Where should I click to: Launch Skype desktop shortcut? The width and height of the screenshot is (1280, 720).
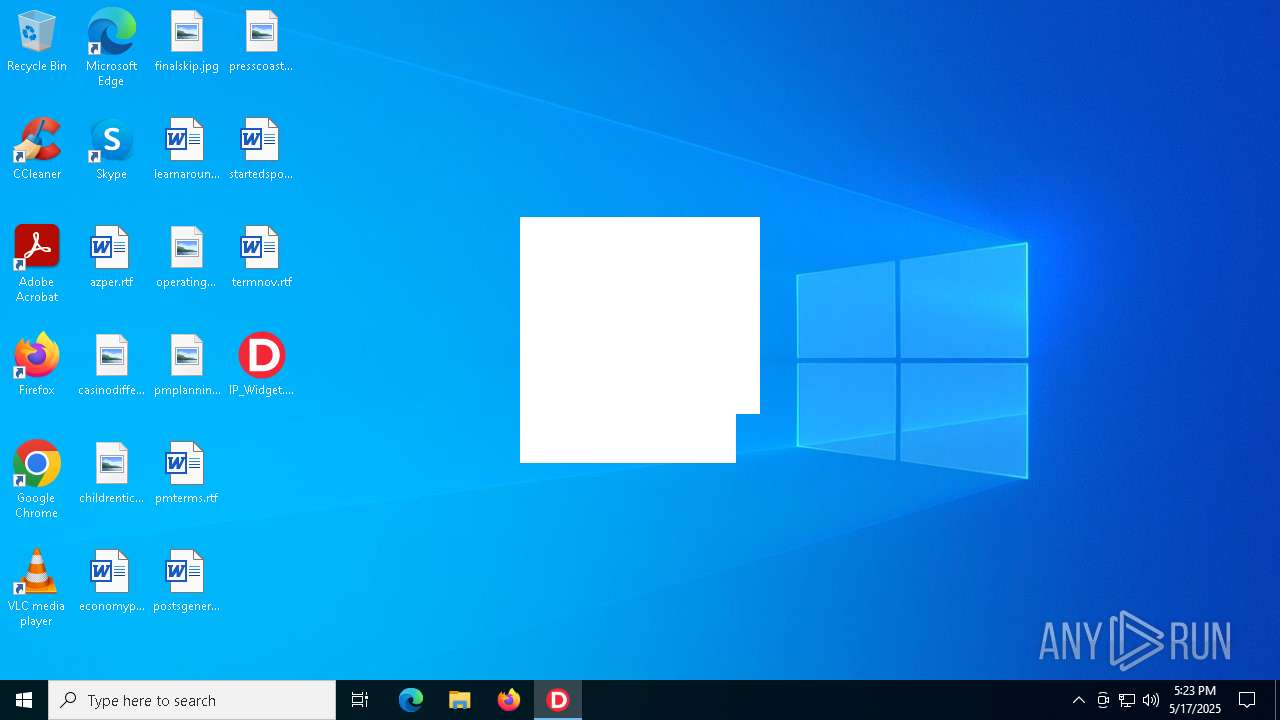point(111,150)
